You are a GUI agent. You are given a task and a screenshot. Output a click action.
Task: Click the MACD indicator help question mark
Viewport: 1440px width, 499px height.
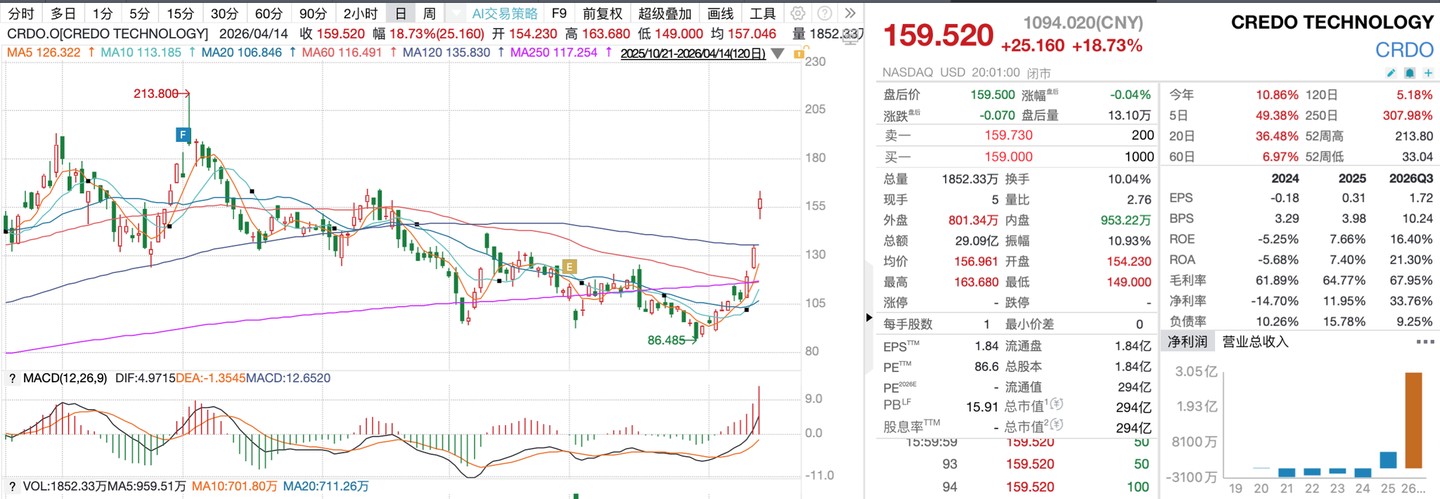click(x=11, y=378)
